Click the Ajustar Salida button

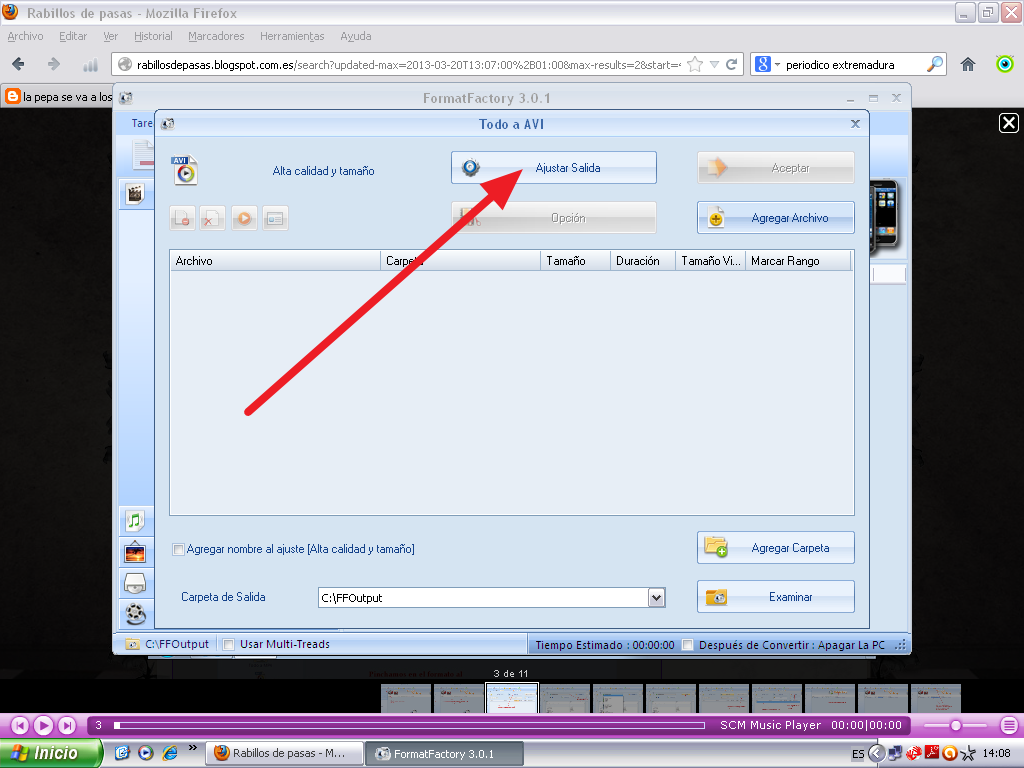(553, 167)
